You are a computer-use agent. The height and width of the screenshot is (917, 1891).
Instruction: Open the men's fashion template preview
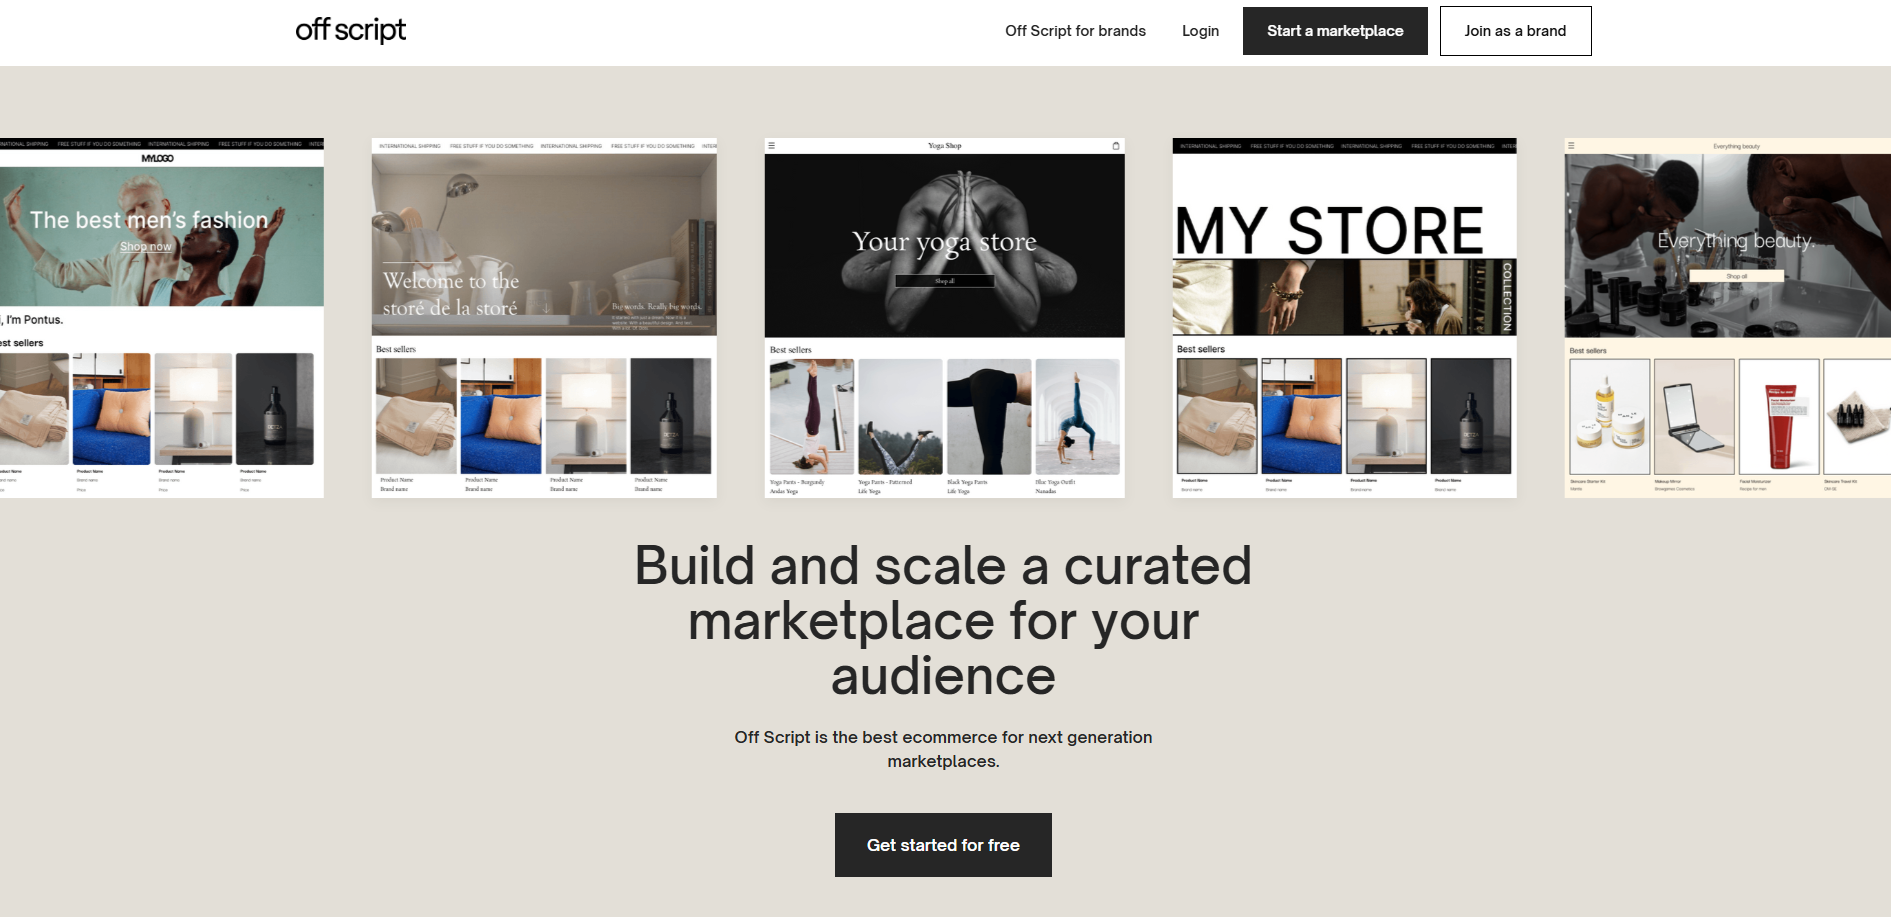[162, 318]
